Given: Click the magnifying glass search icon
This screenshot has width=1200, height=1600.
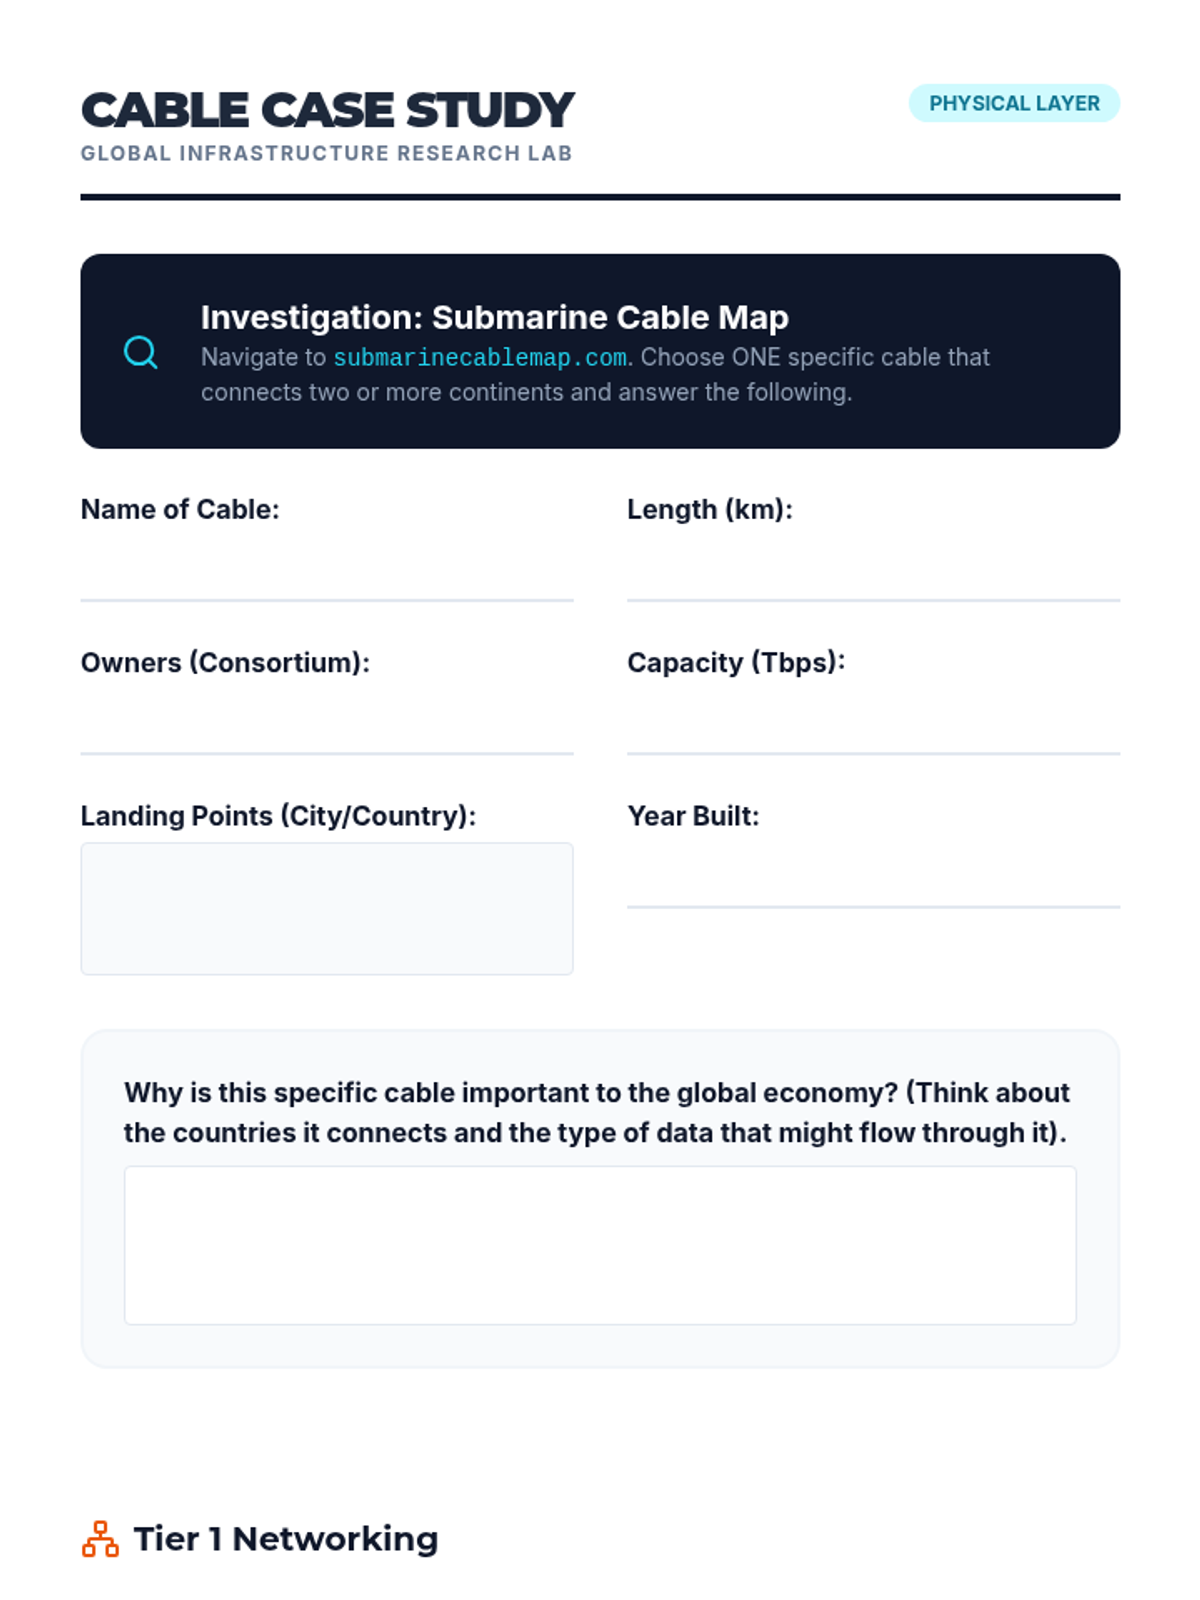Looking at the screenshot, I should (x=140, y=352).
